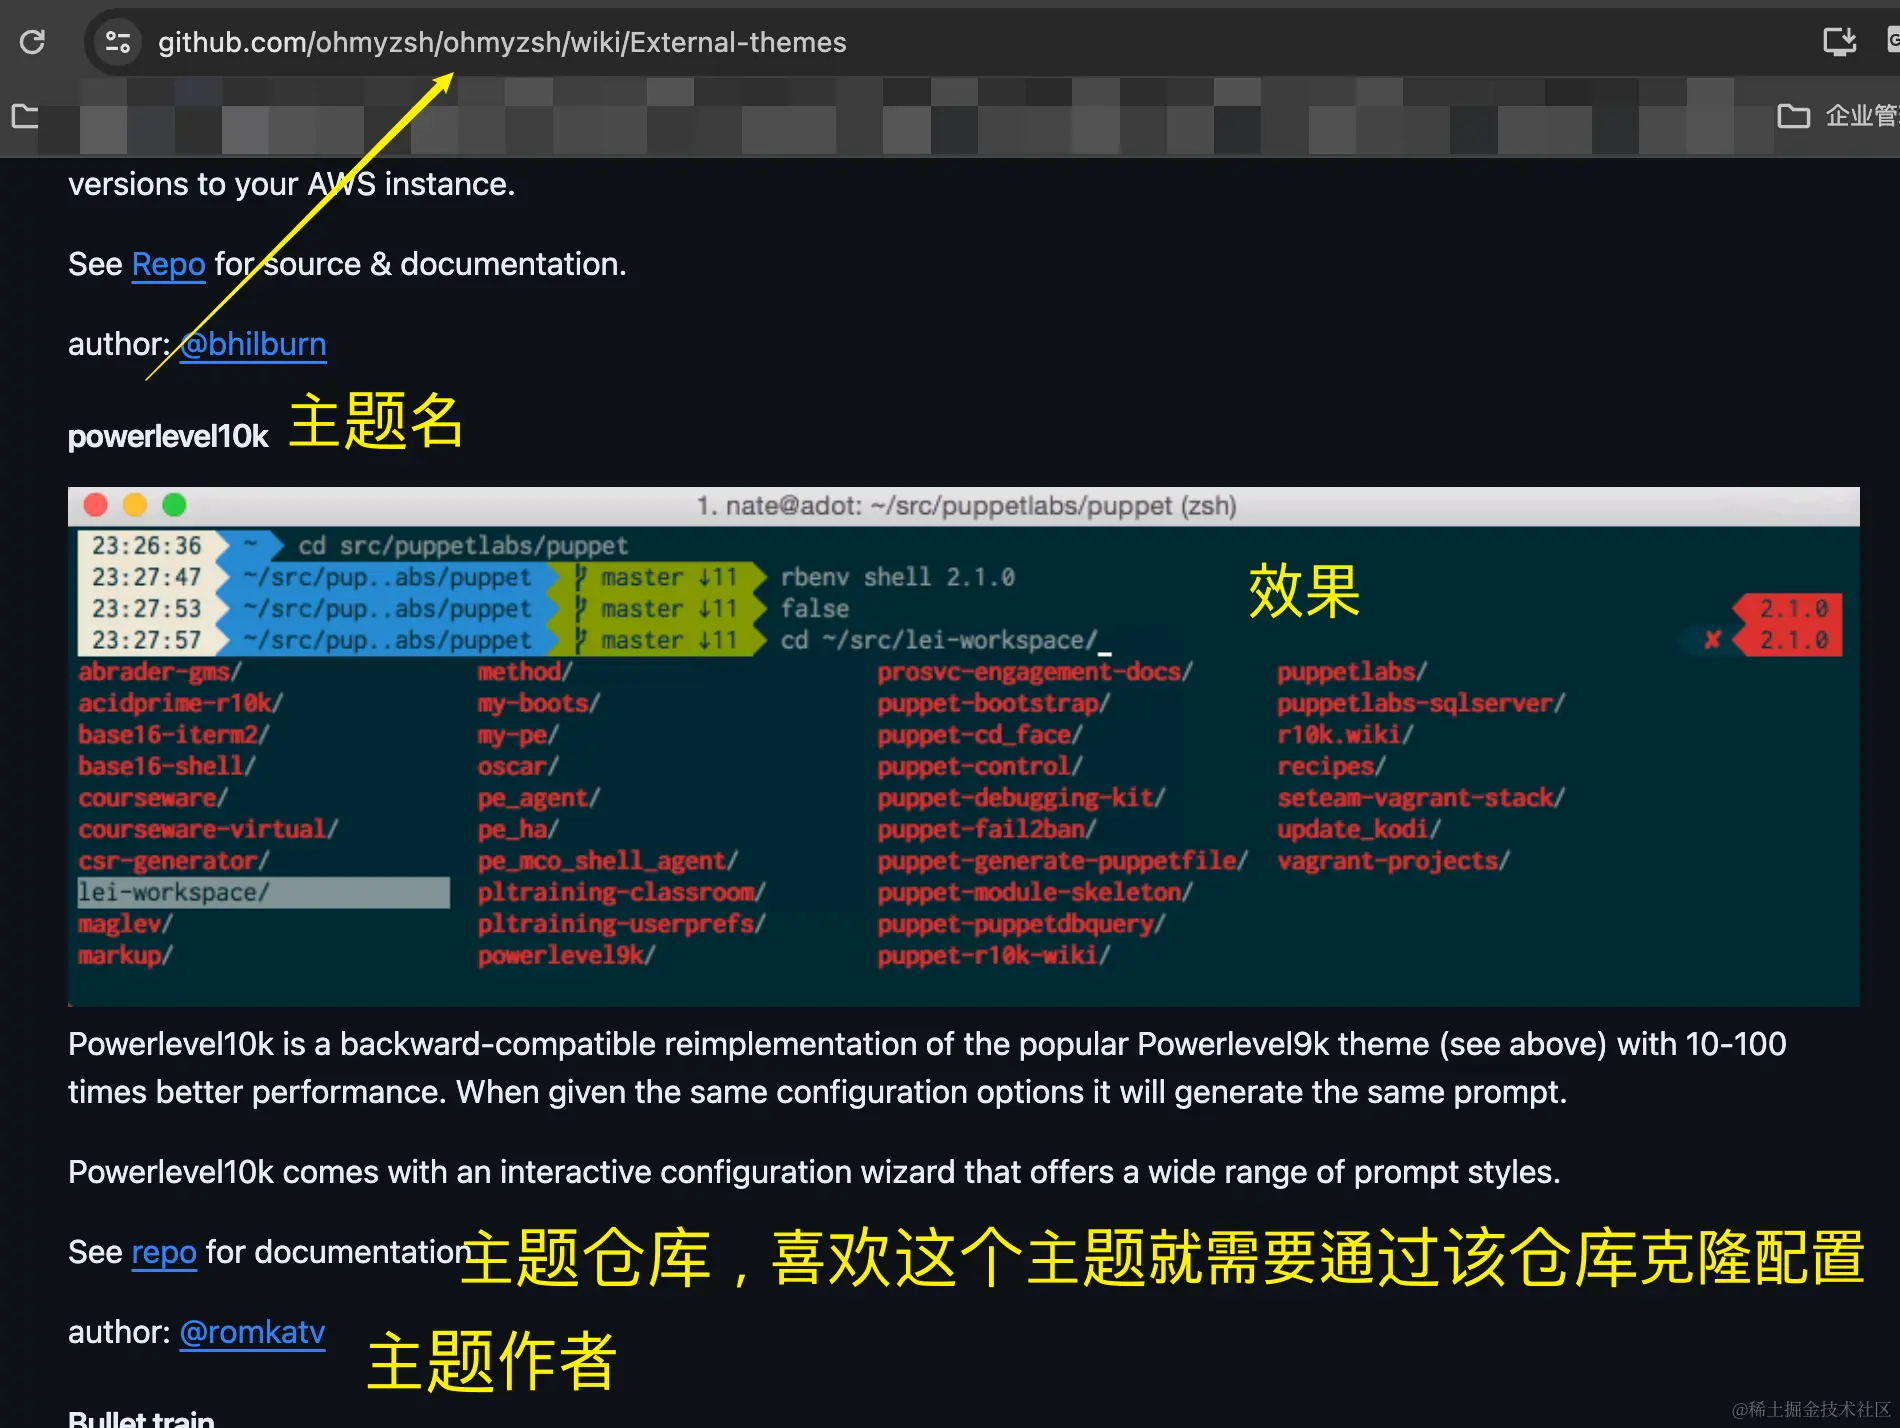Viewport: 1900px width, 1428px height.
Task: Click the sentence about the interactive configuration wizard
Action: (x=814, y=1172)
